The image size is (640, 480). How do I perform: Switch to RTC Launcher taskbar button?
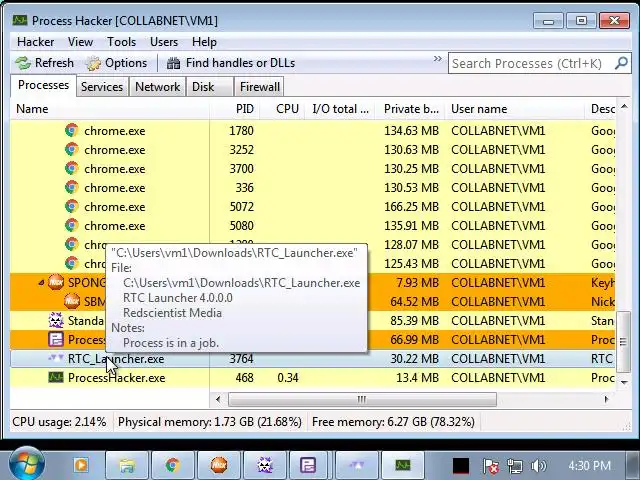tap(357, 465)
